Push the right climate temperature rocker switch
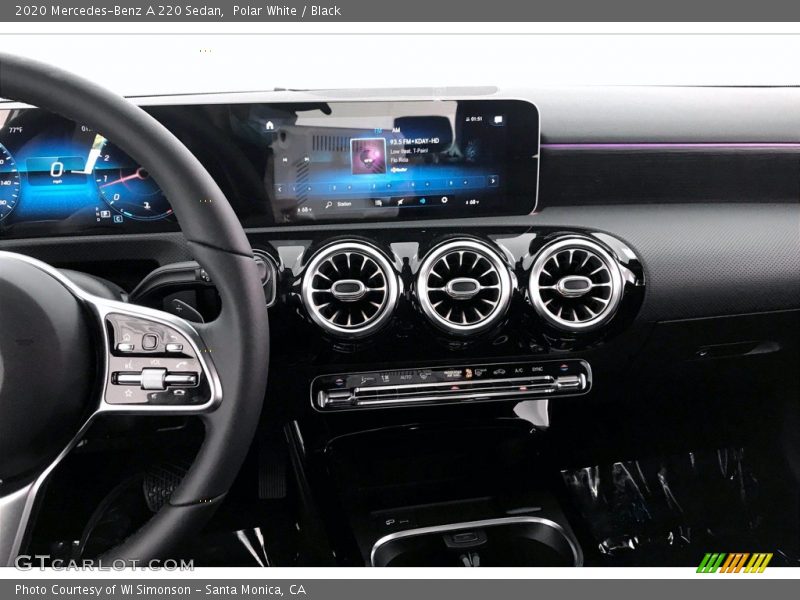Image resolution: width=800 pixels, height=600 pixels. click(x=570, y=383)
